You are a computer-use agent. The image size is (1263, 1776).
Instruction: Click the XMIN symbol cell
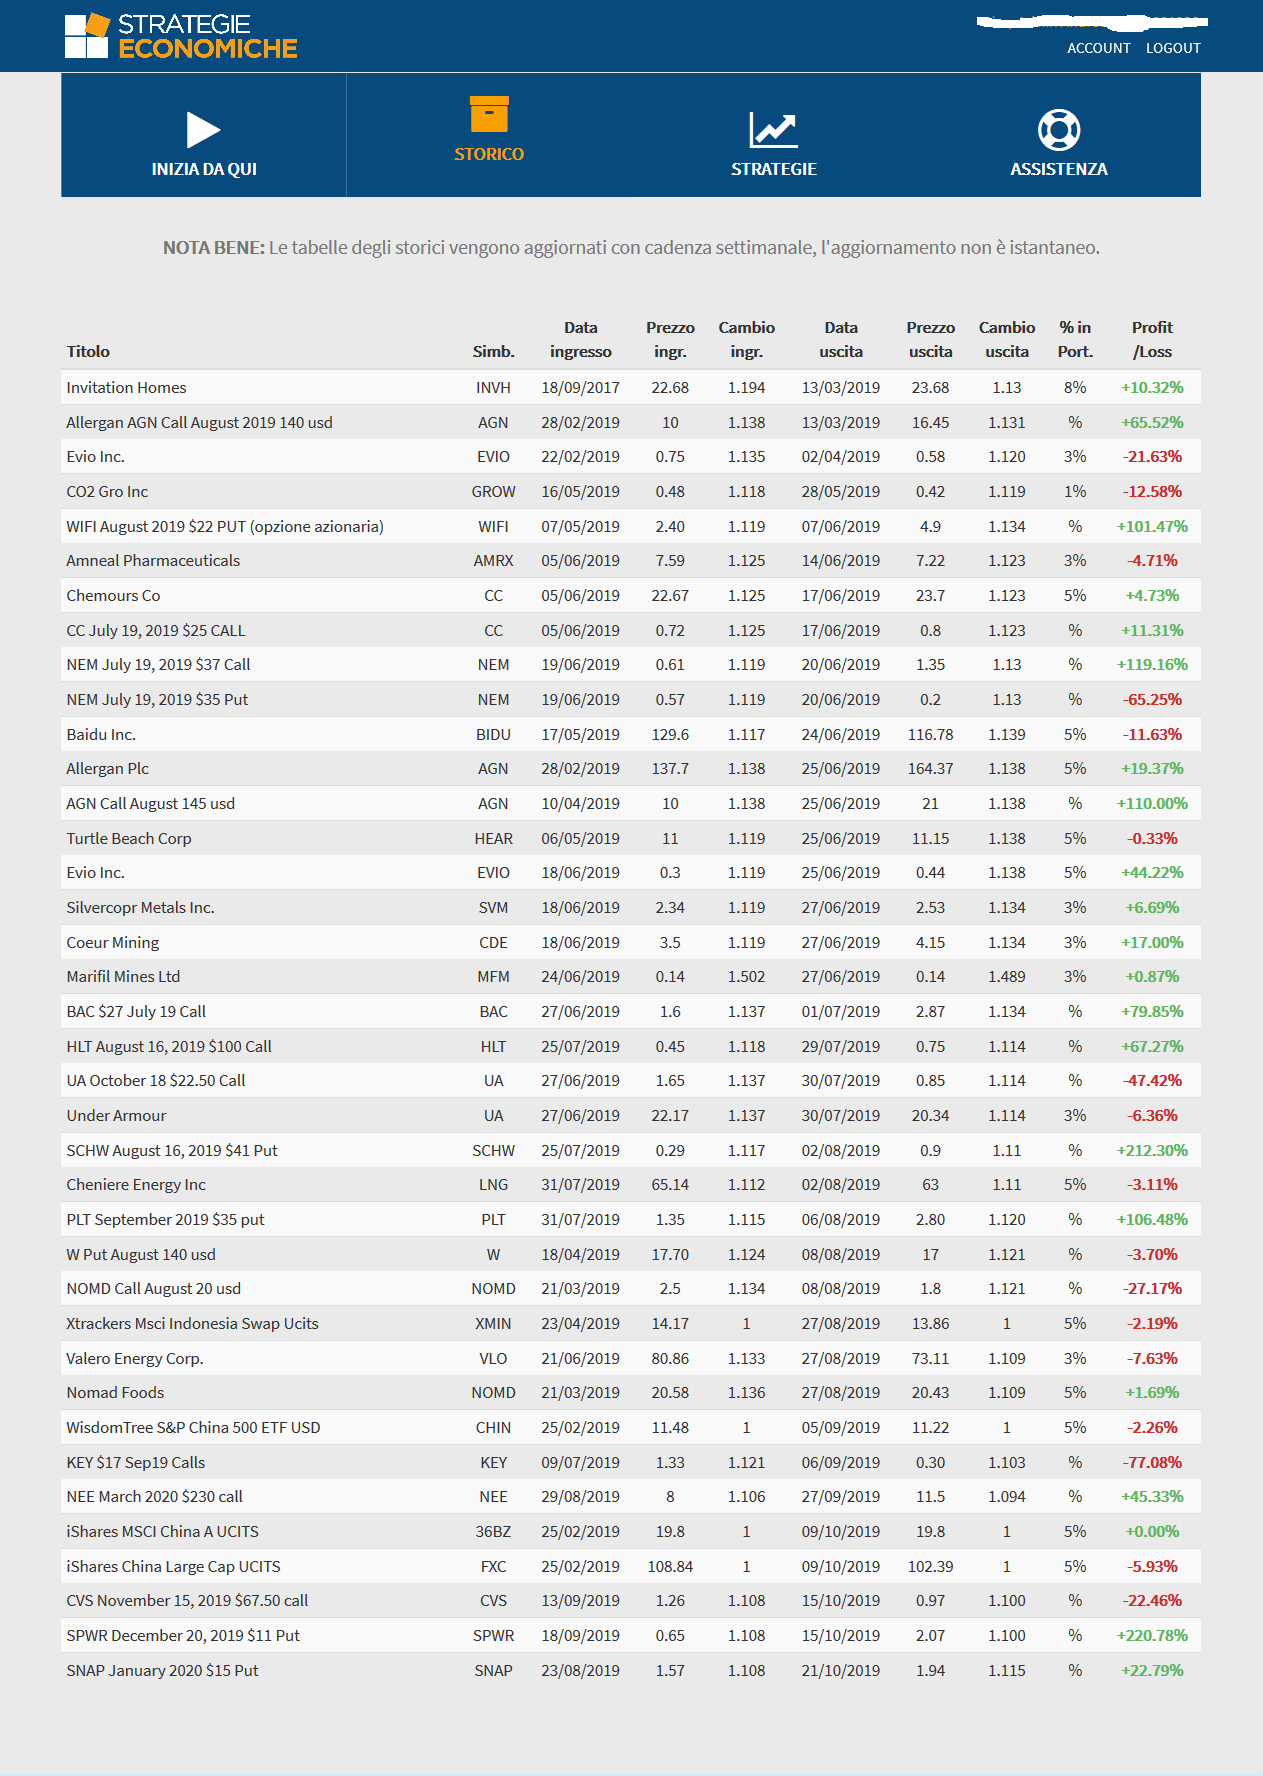(494, 1323)
